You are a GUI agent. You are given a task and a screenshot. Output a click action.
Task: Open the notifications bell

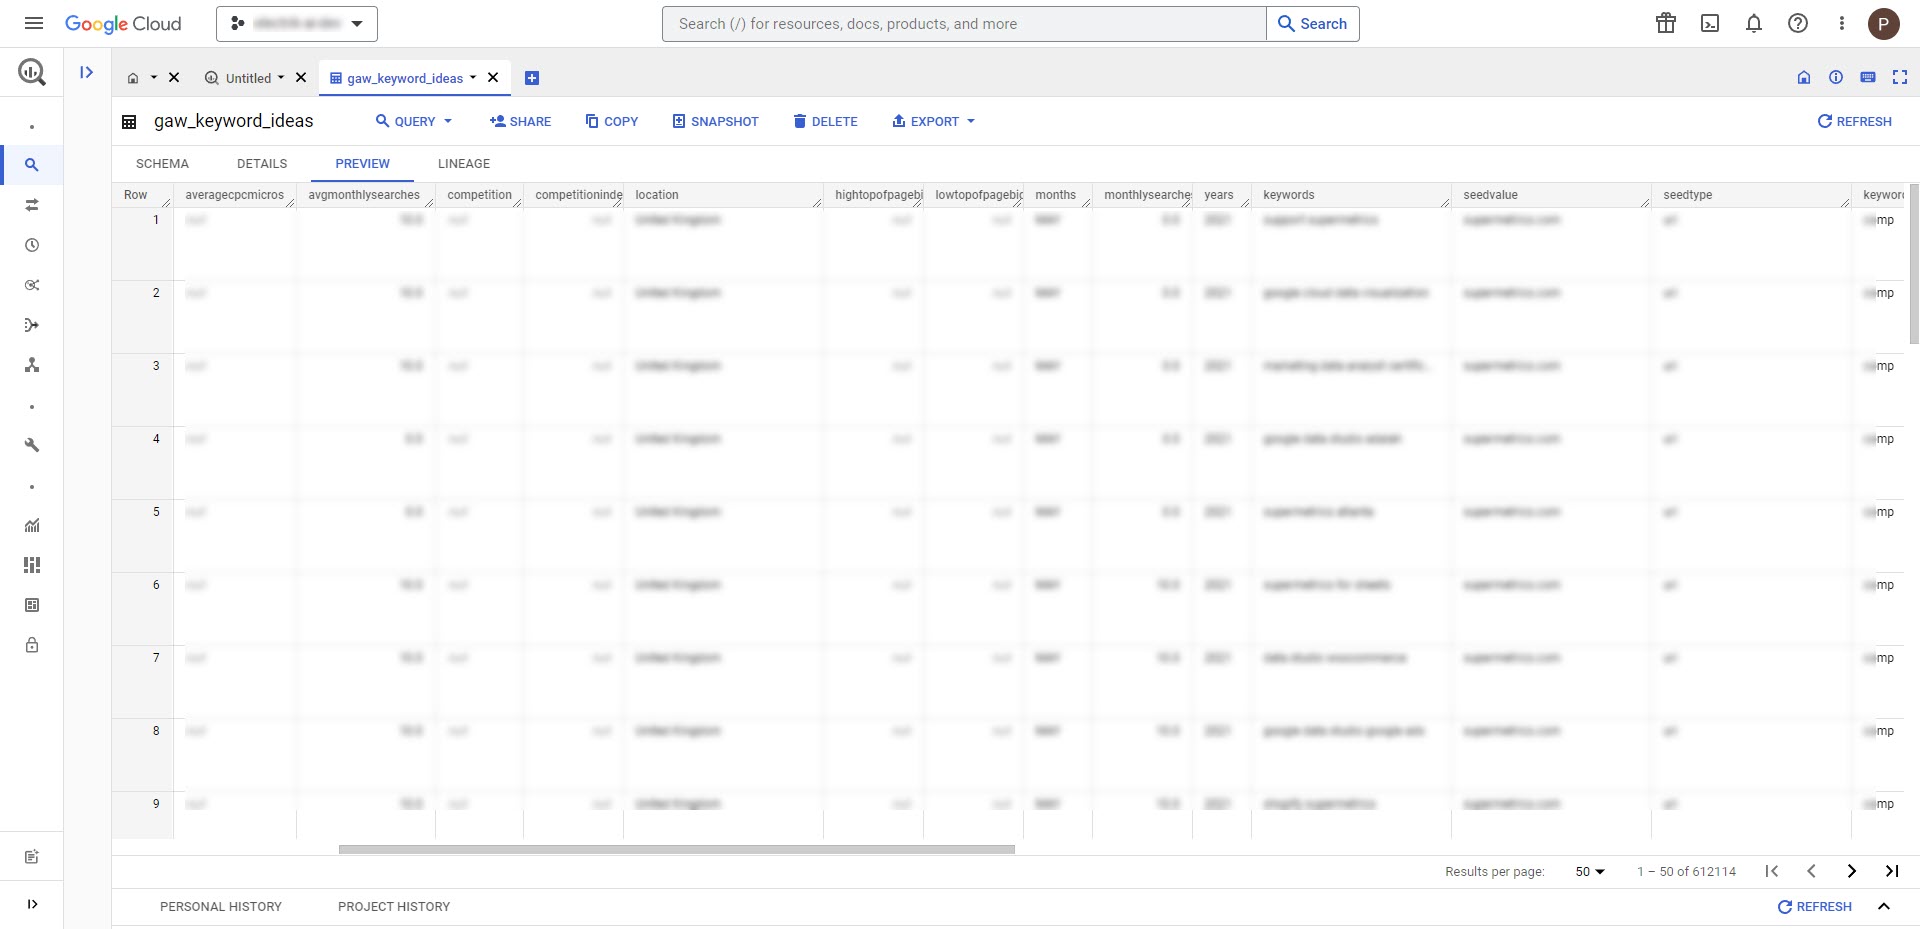1754,23
